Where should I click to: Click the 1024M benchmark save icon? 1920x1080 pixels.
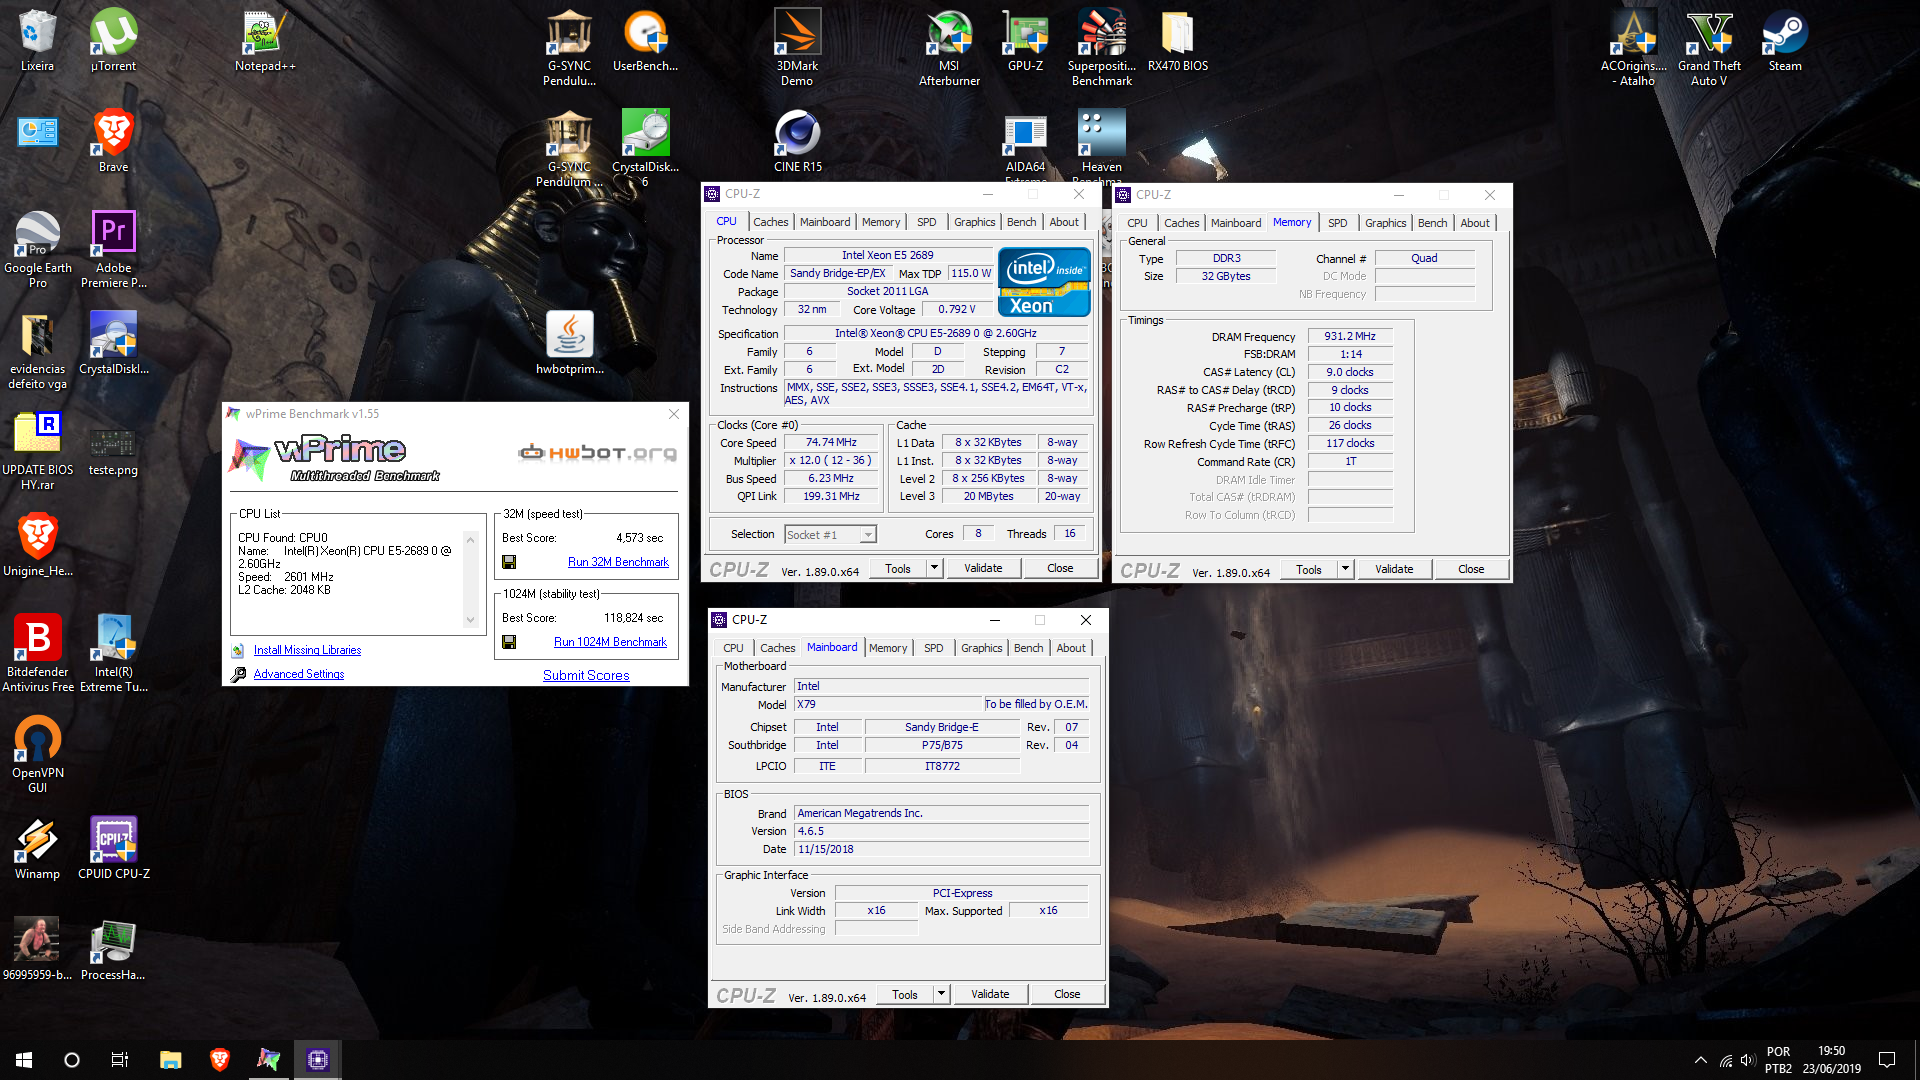tap(509, 642)
